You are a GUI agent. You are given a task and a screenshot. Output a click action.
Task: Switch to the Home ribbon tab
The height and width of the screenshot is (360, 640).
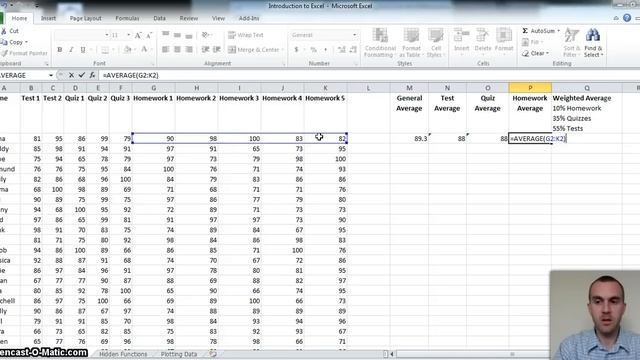tap(19, 18)
